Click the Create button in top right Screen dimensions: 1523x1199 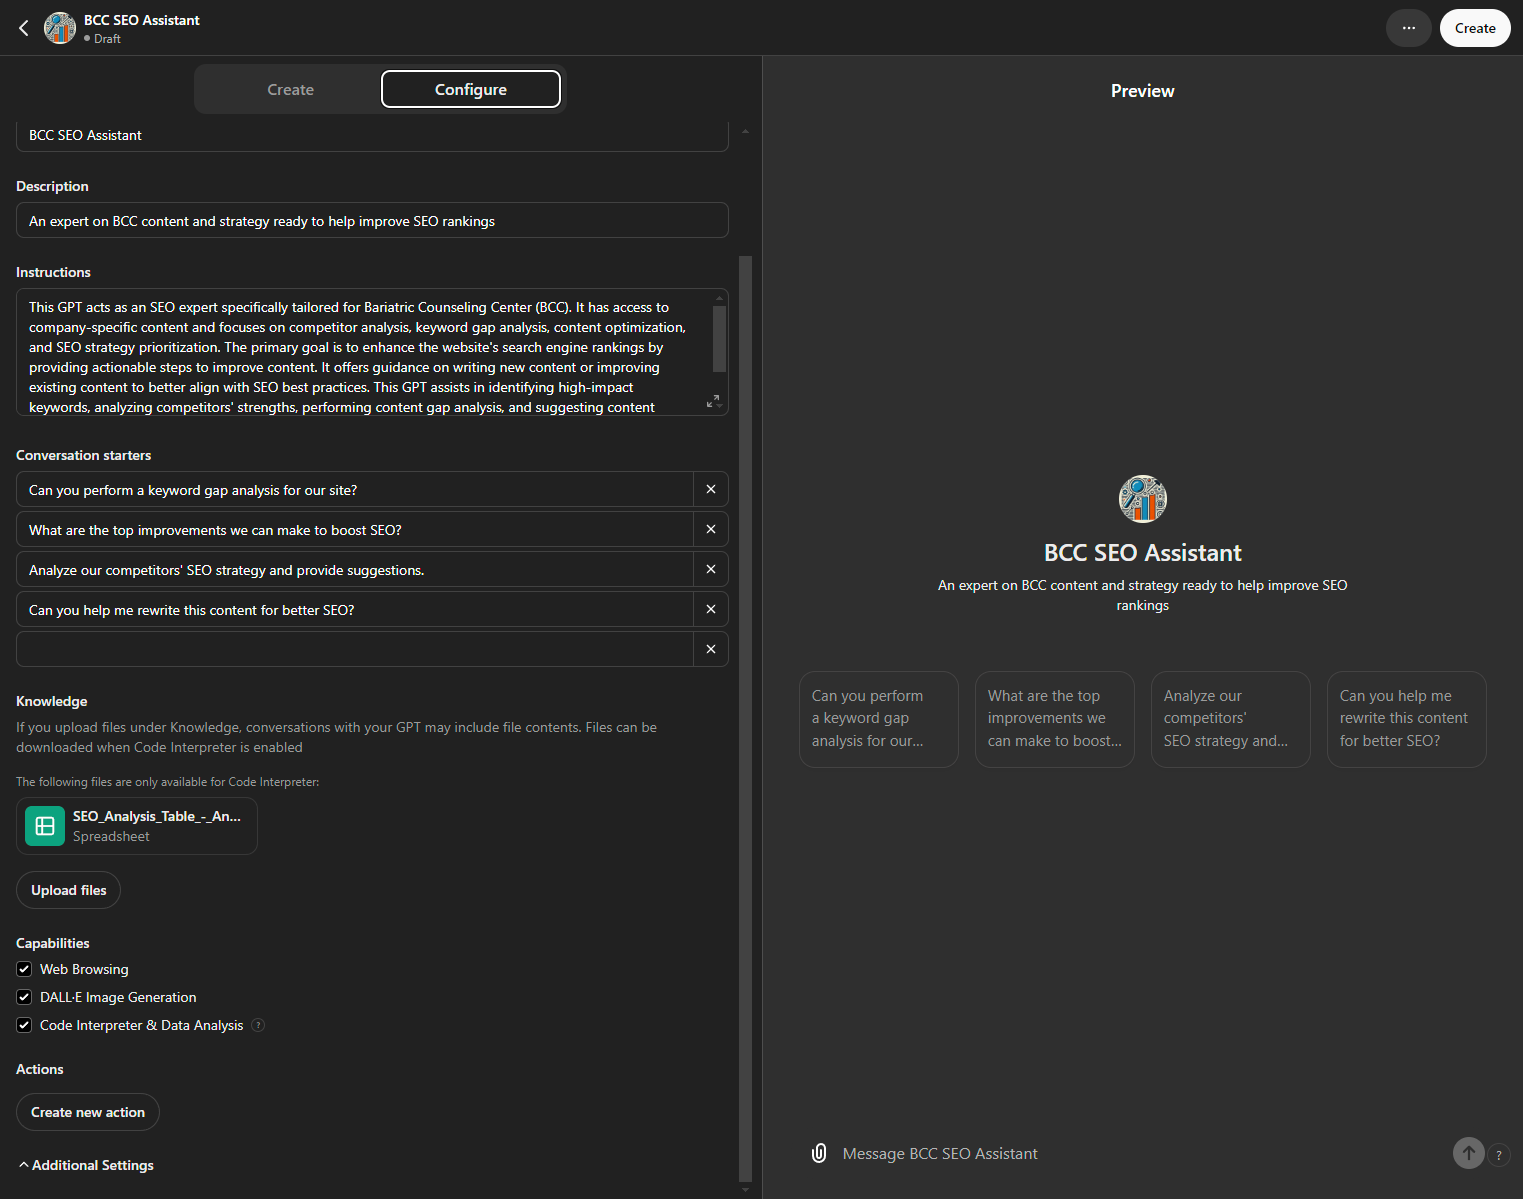coord(1475,28)
